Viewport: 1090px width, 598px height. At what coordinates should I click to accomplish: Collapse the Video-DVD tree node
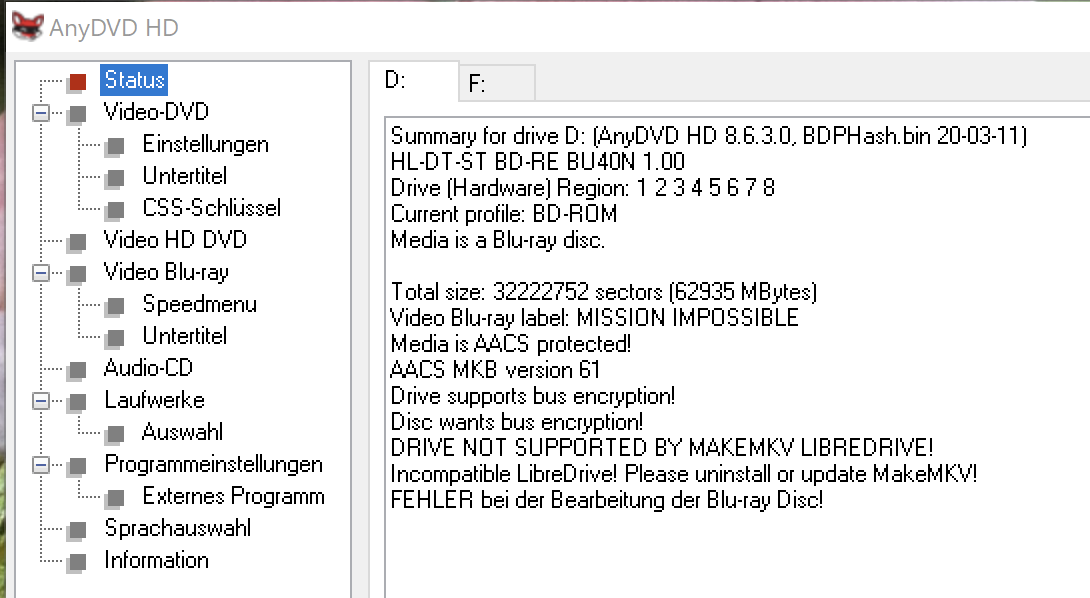click(x=41, y=113)
